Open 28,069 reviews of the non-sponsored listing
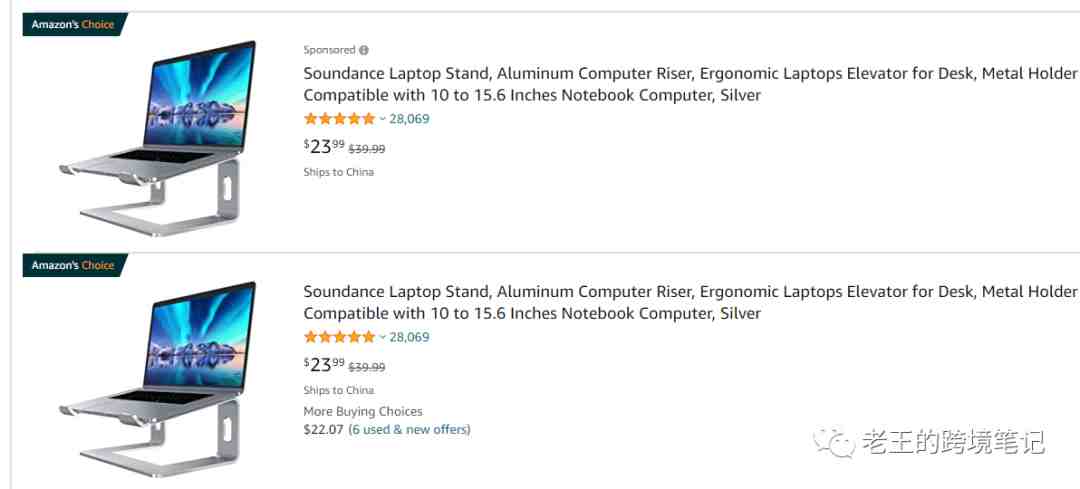This screenshot has width=1080, height=489. [409, 337]
